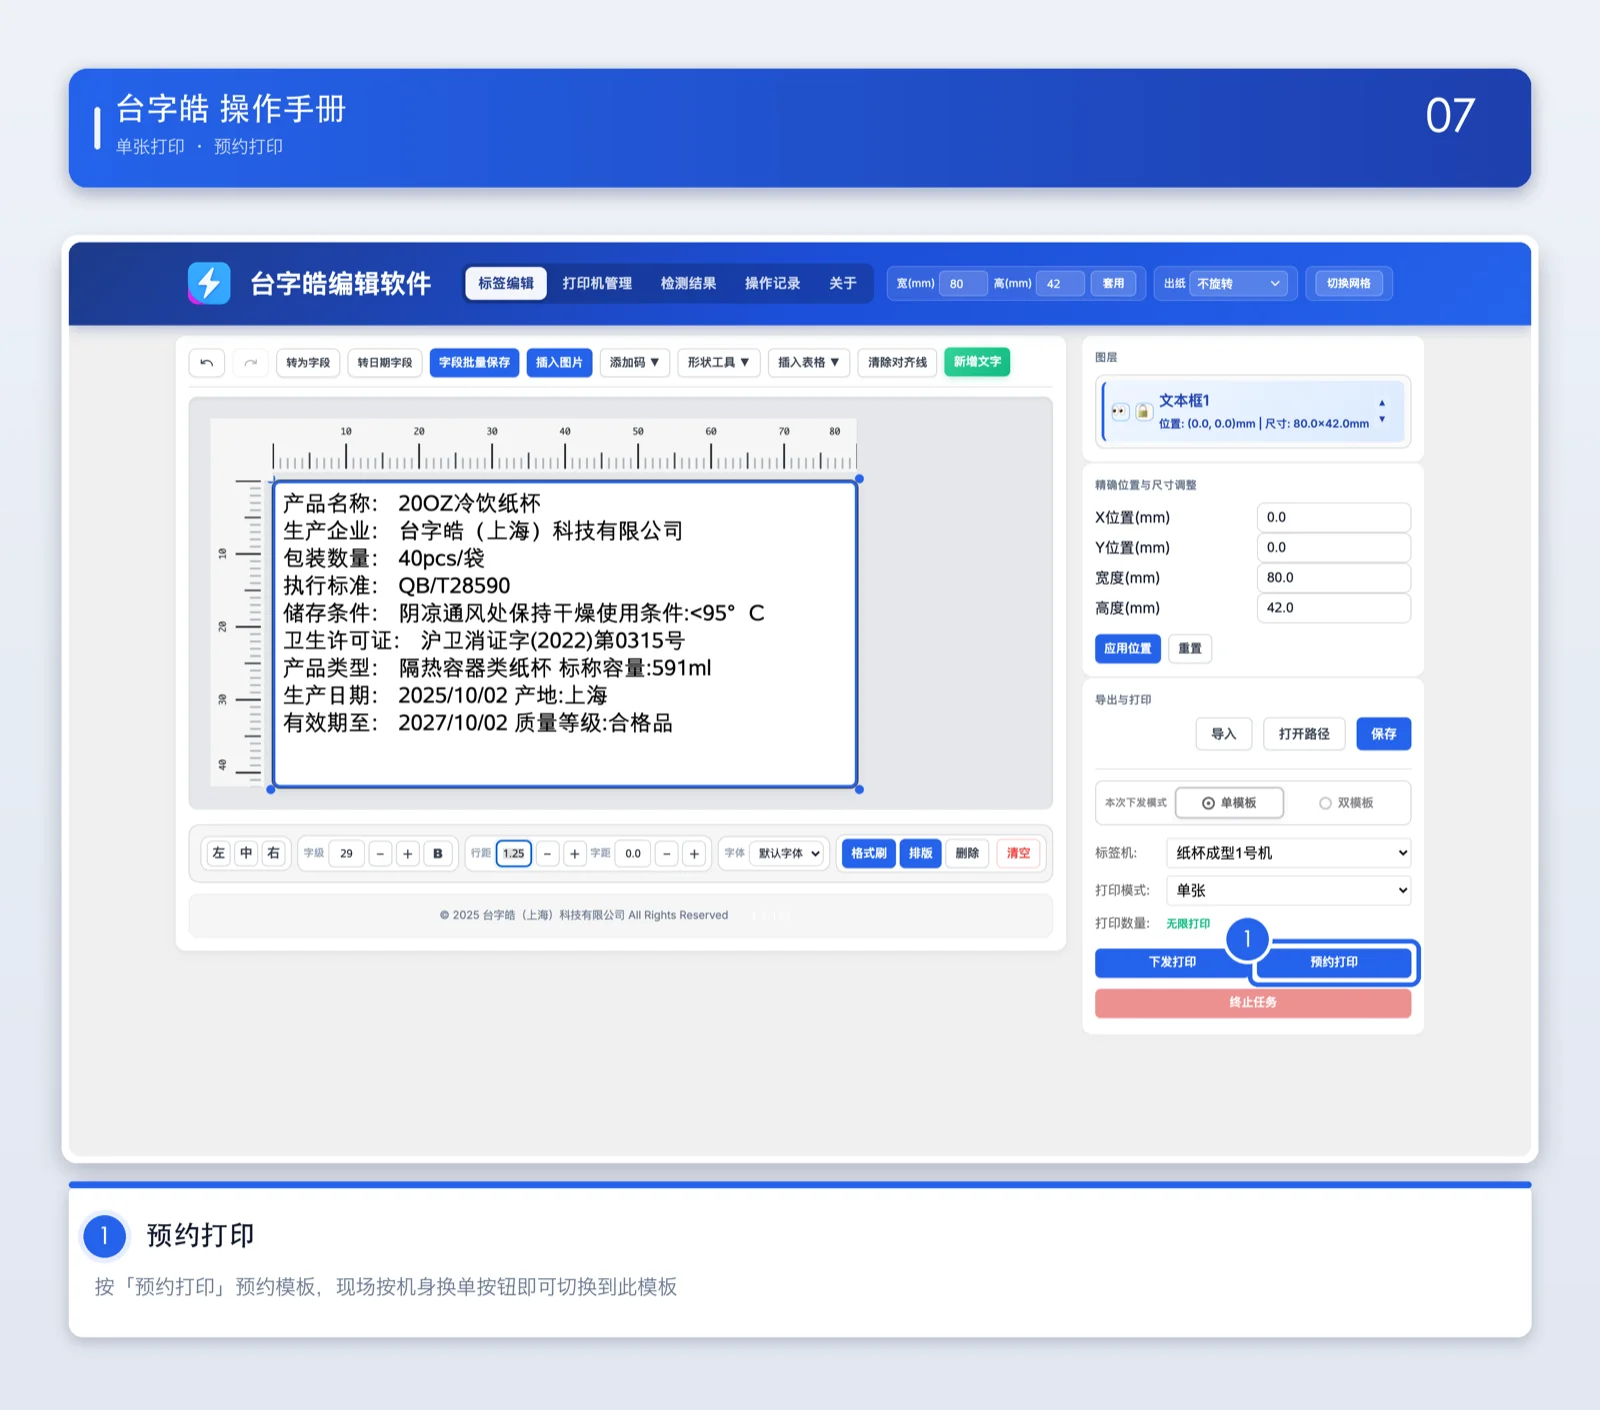The width and height of the screenshot is (1600, 1410).
Task: Click 格式刷 button
Action: [869, 853]
